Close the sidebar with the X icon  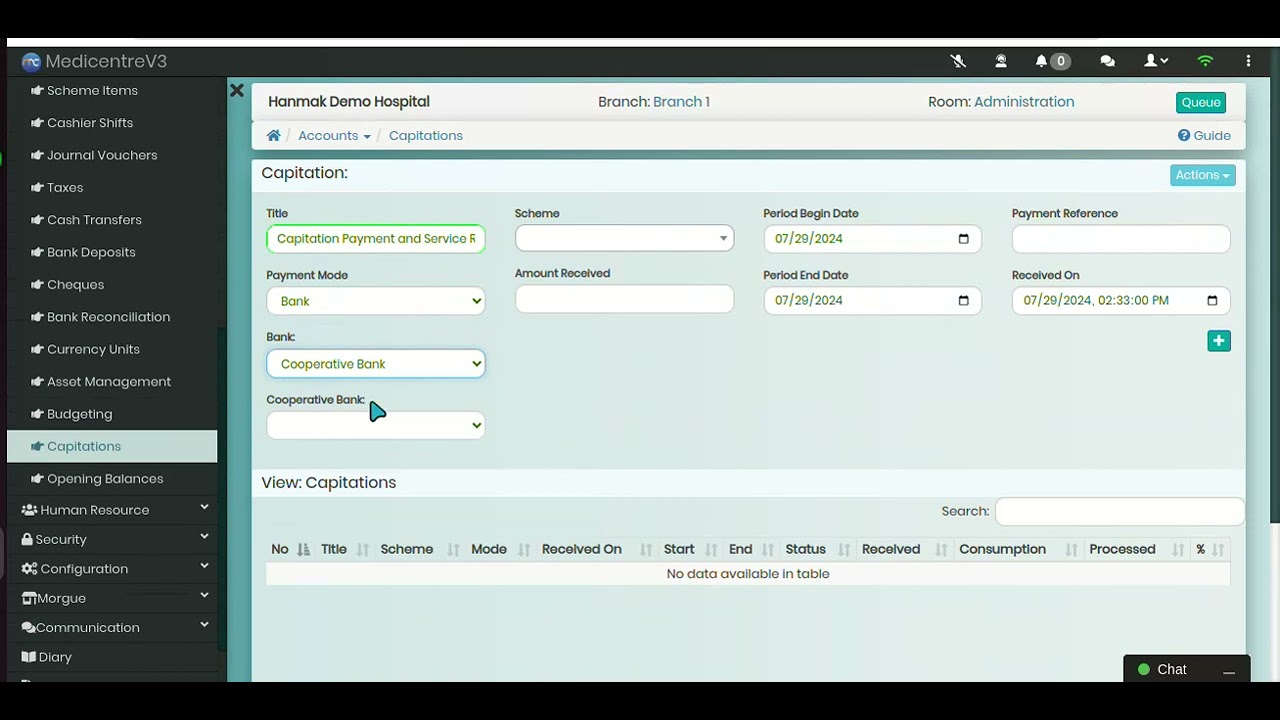237,91
